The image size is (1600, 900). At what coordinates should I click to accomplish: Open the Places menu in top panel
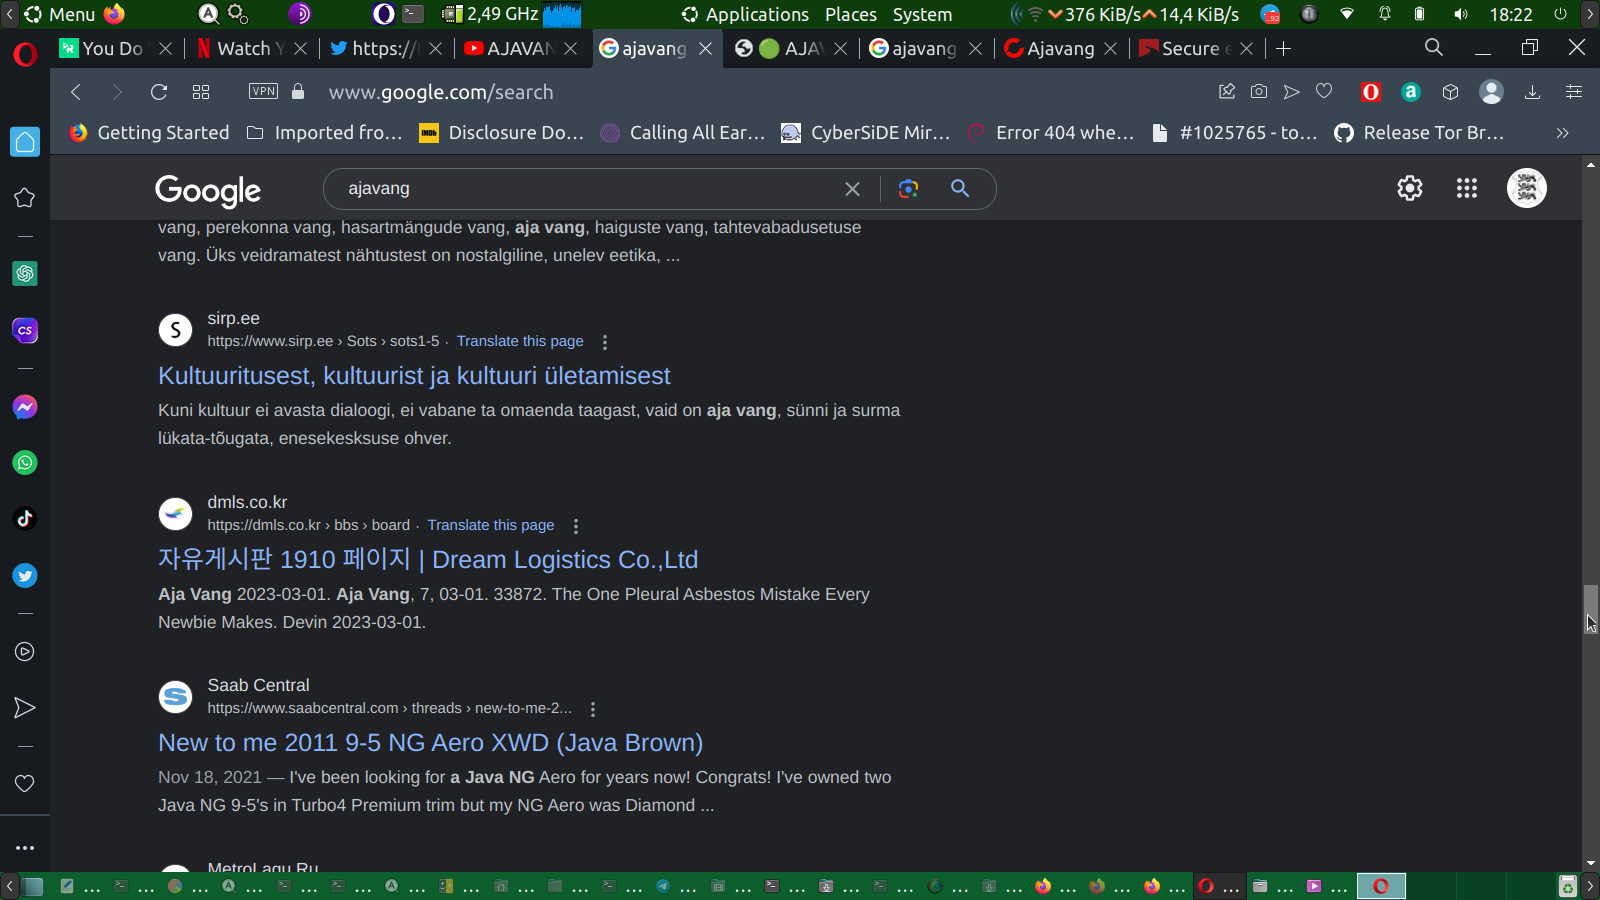851,14
